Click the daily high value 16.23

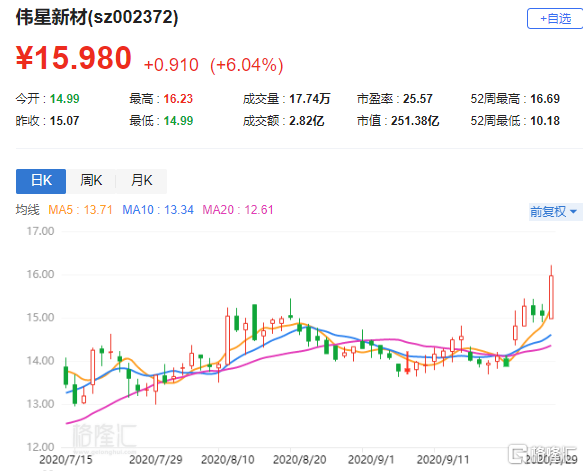coord(178,99)
